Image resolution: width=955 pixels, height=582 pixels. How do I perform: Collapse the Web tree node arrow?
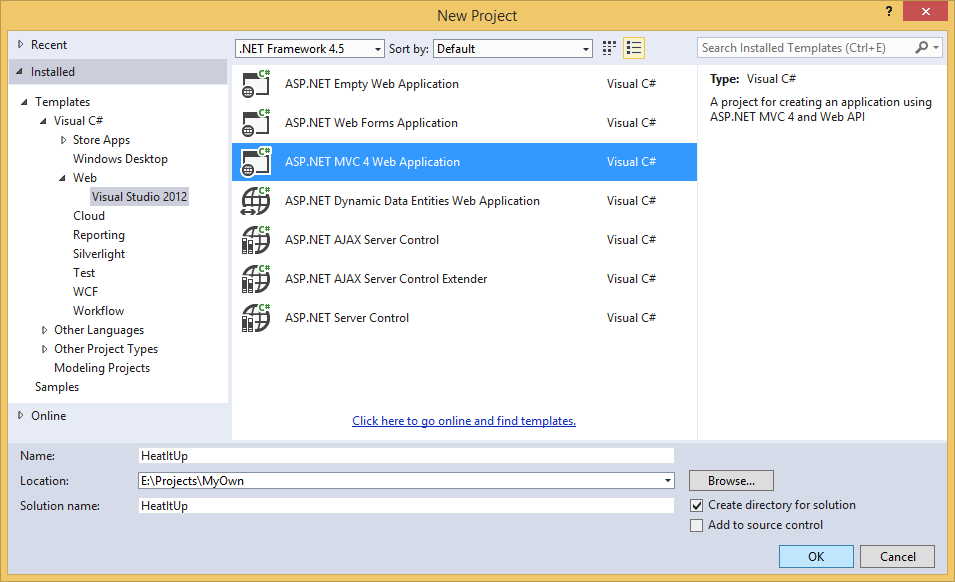[x=62, y=178]
